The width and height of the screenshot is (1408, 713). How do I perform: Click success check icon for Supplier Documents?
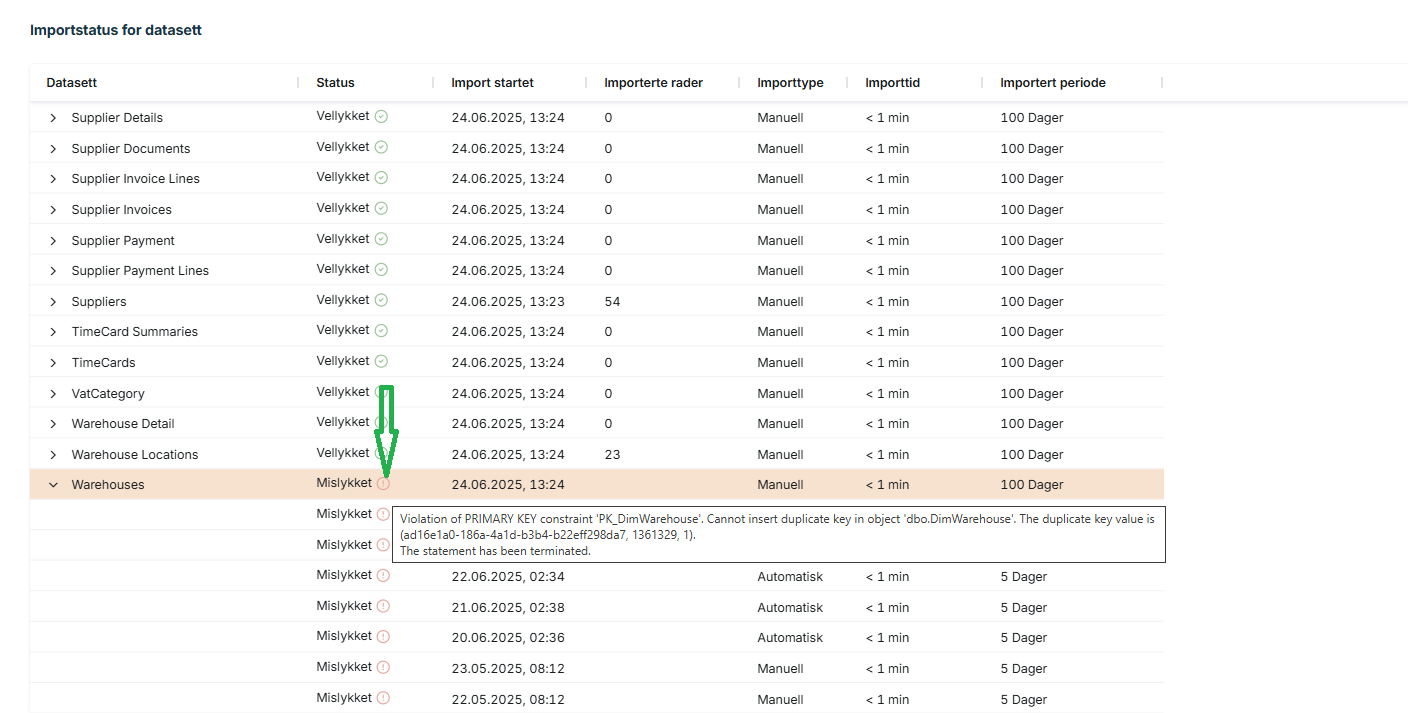(382, 147)
